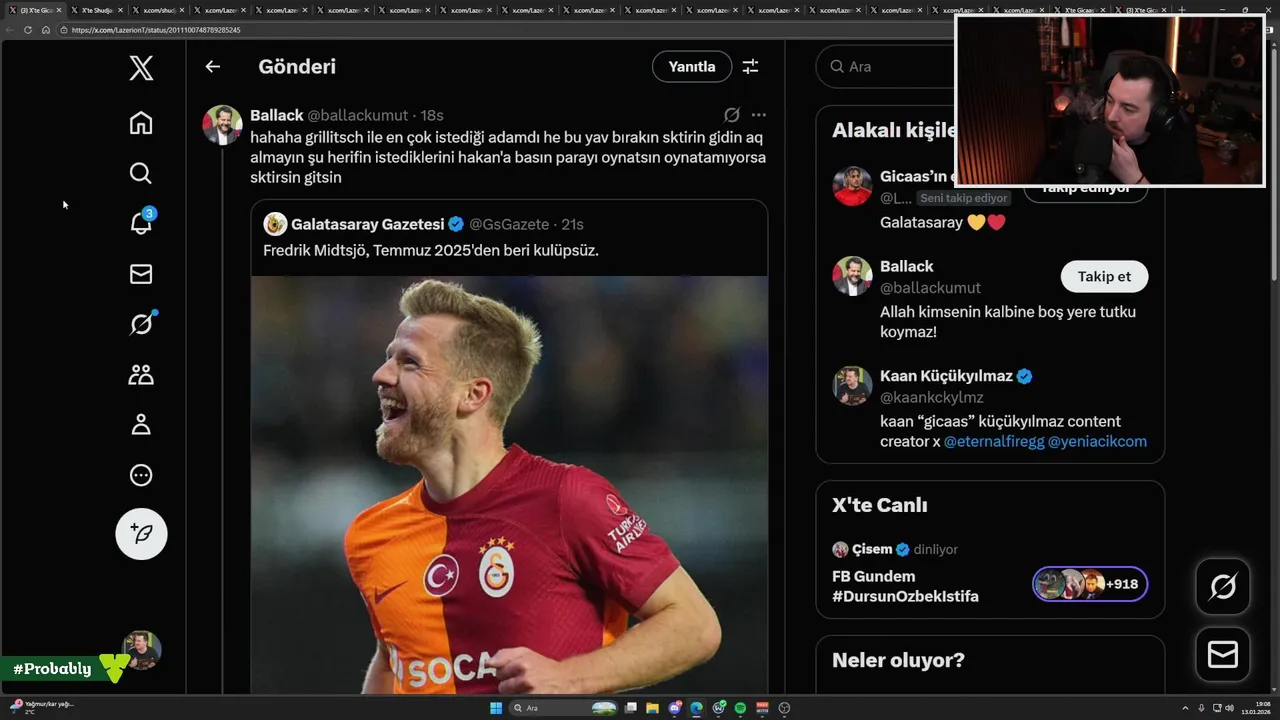Image resolution: width=1280 pixels, height=720 pixels.
Task: Open Microsoft Edge from taskbar
Action: tap(696, 708)
